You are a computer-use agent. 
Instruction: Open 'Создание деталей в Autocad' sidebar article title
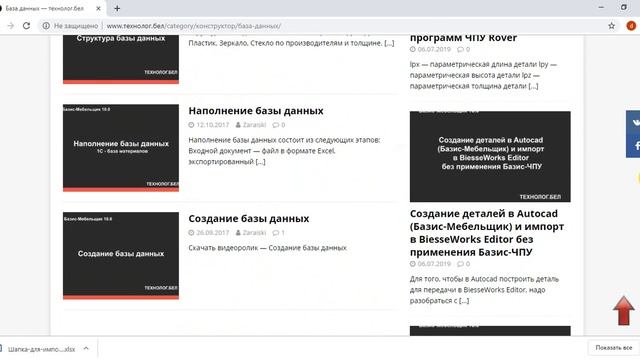pyautogui.click(x=487, y=233)
